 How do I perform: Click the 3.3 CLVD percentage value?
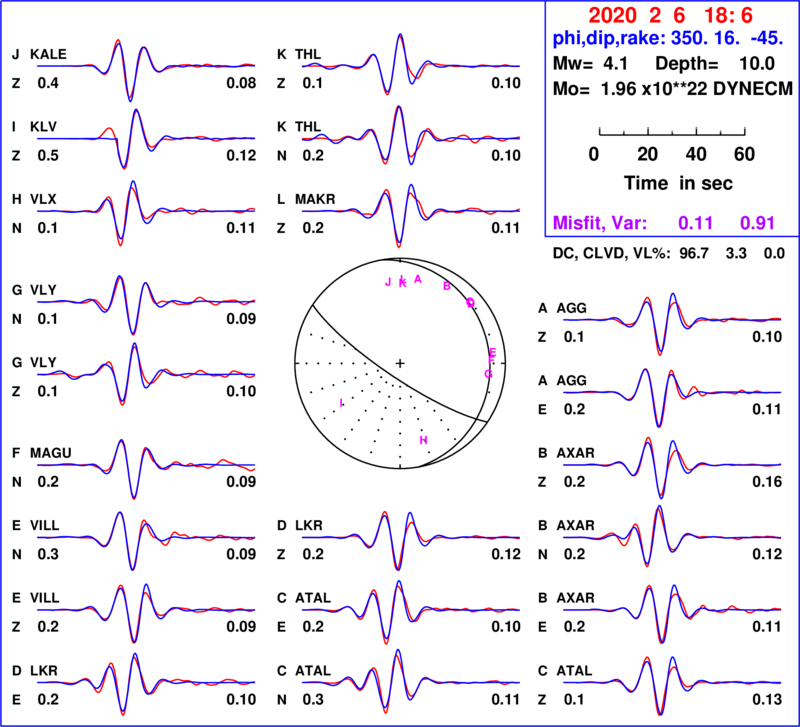pos(736,254)
